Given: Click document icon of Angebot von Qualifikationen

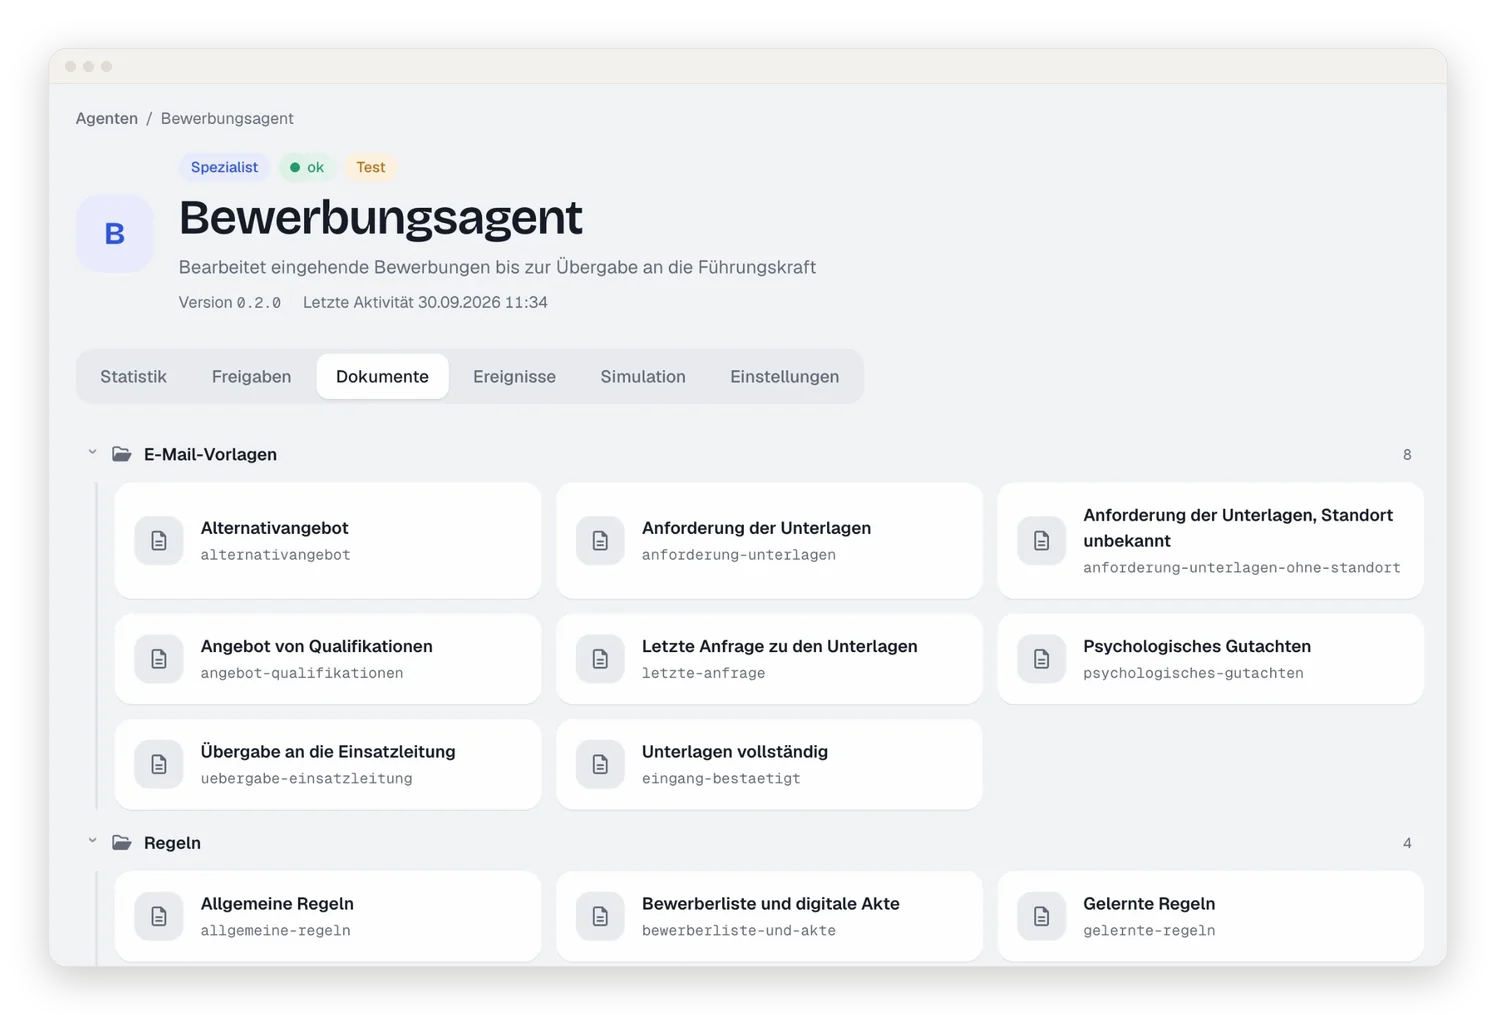Looking at the screenshot, I should (159, 659).
